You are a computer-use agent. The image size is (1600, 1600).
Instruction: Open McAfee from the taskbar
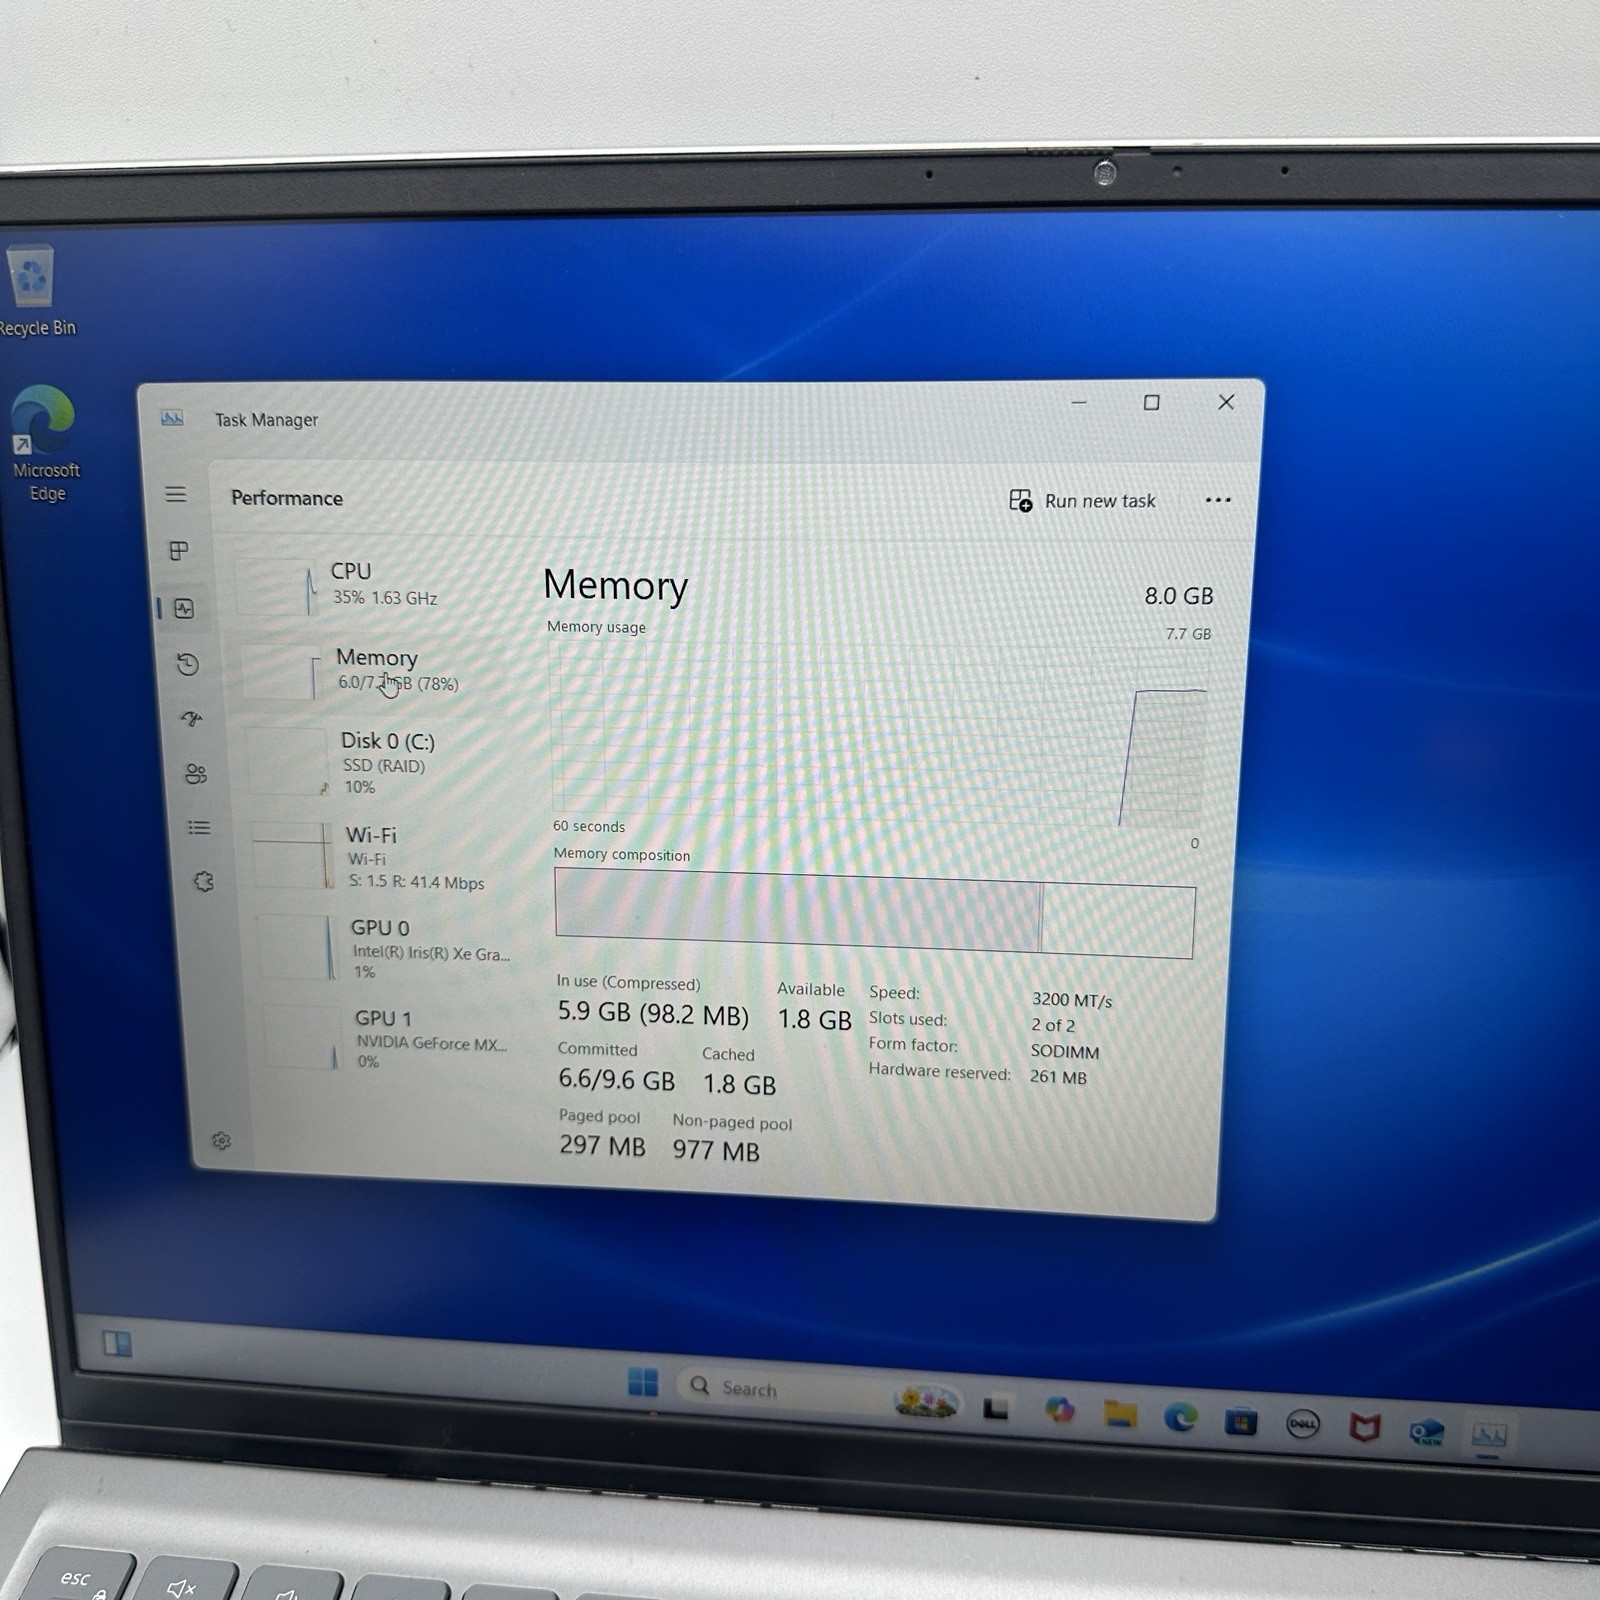point(1364,1427)
